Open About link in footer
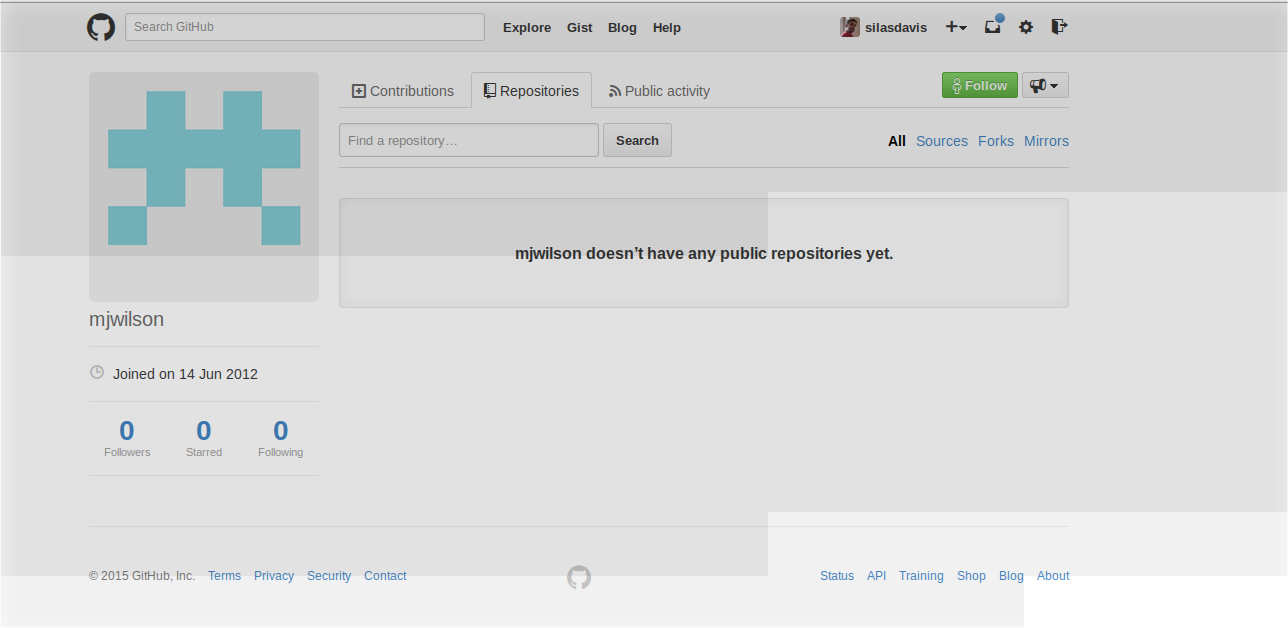Image resolution: width=1288 pixels, height=628 pixels. coord(1053,576)
